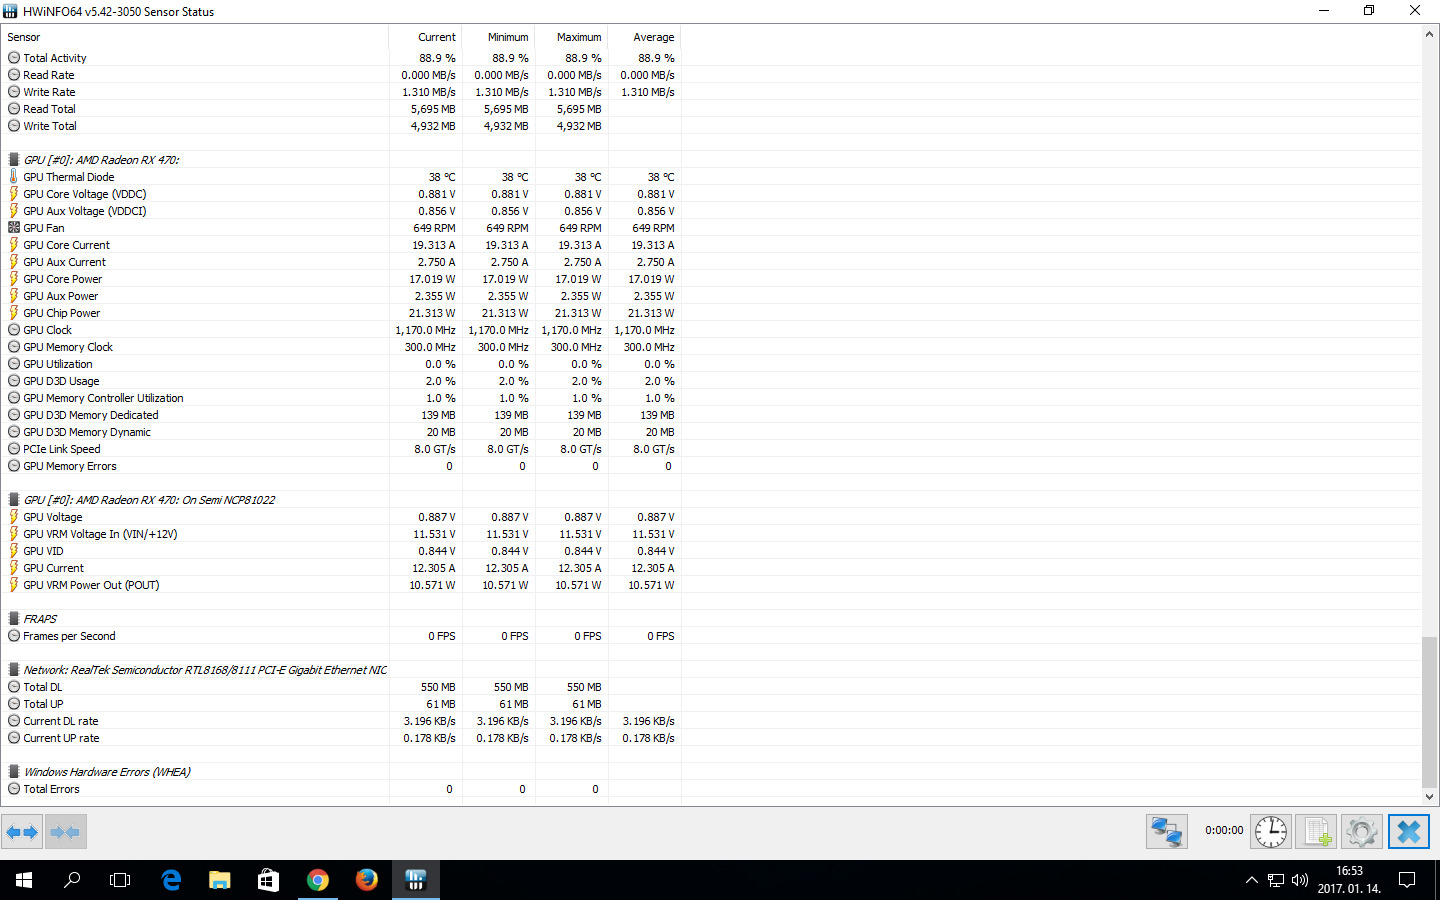Open Windows Start menu
The height and width of the screenshot is (900, 1440).
point(24,880)
